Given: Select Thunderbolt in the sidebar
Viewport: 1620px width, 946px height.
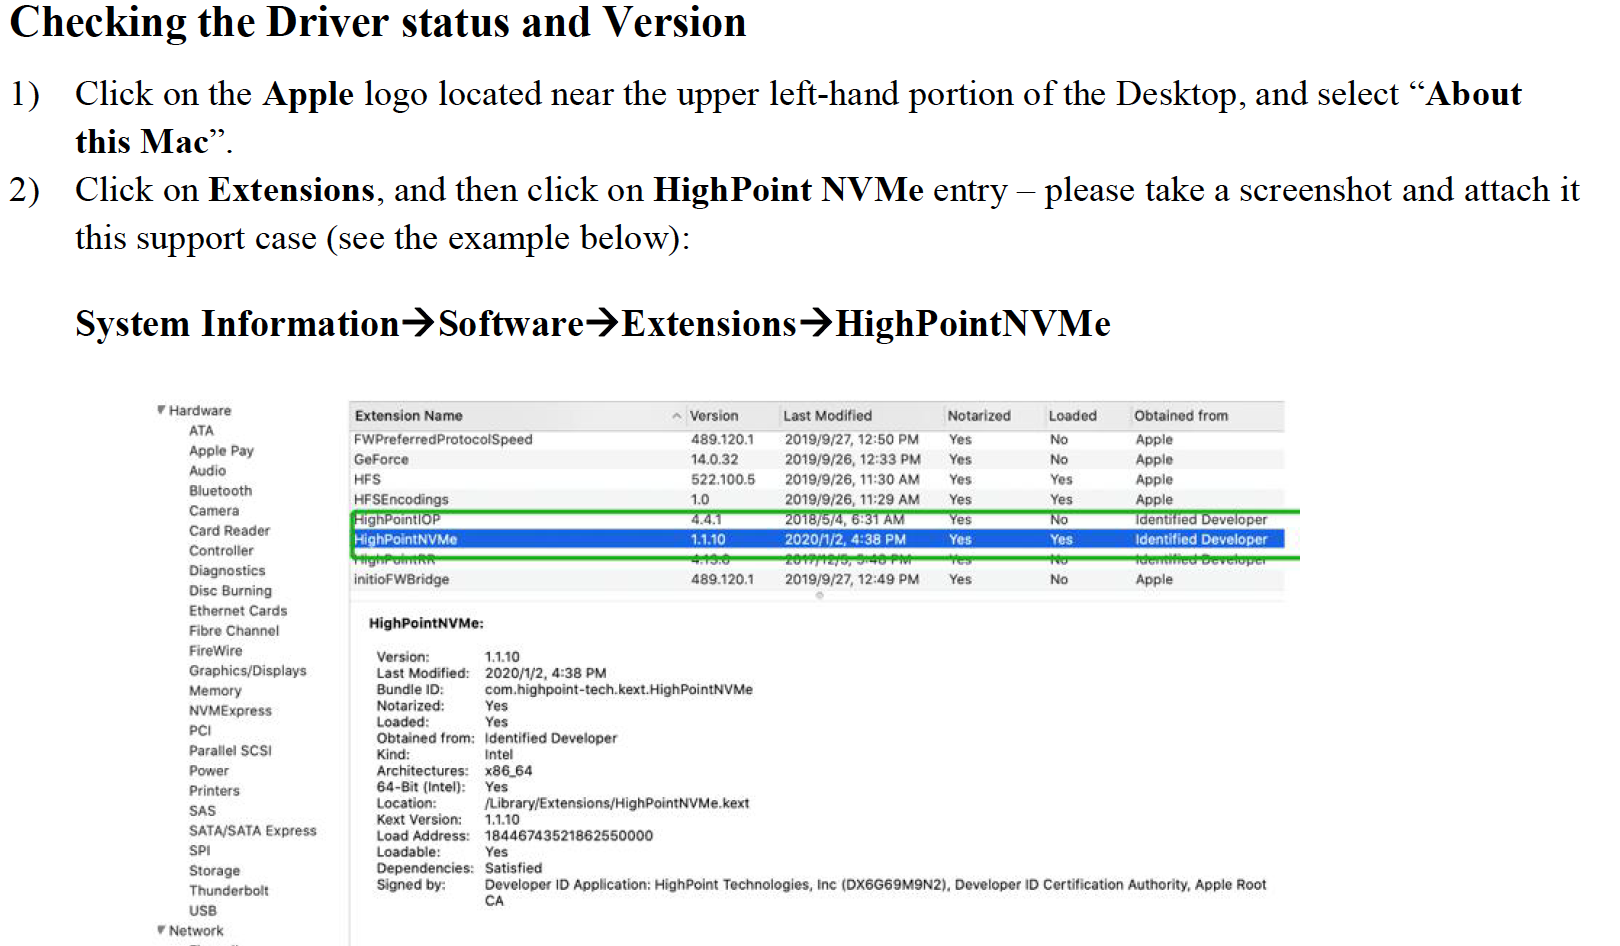Looking at the screenshot, I should coord(229,890).
